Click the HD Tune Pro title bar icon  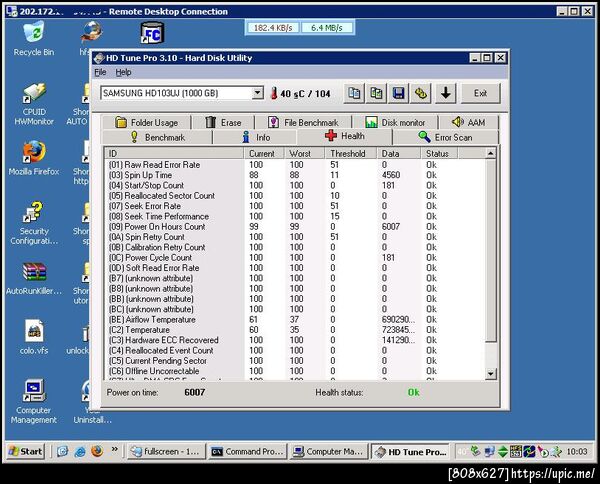99,58
